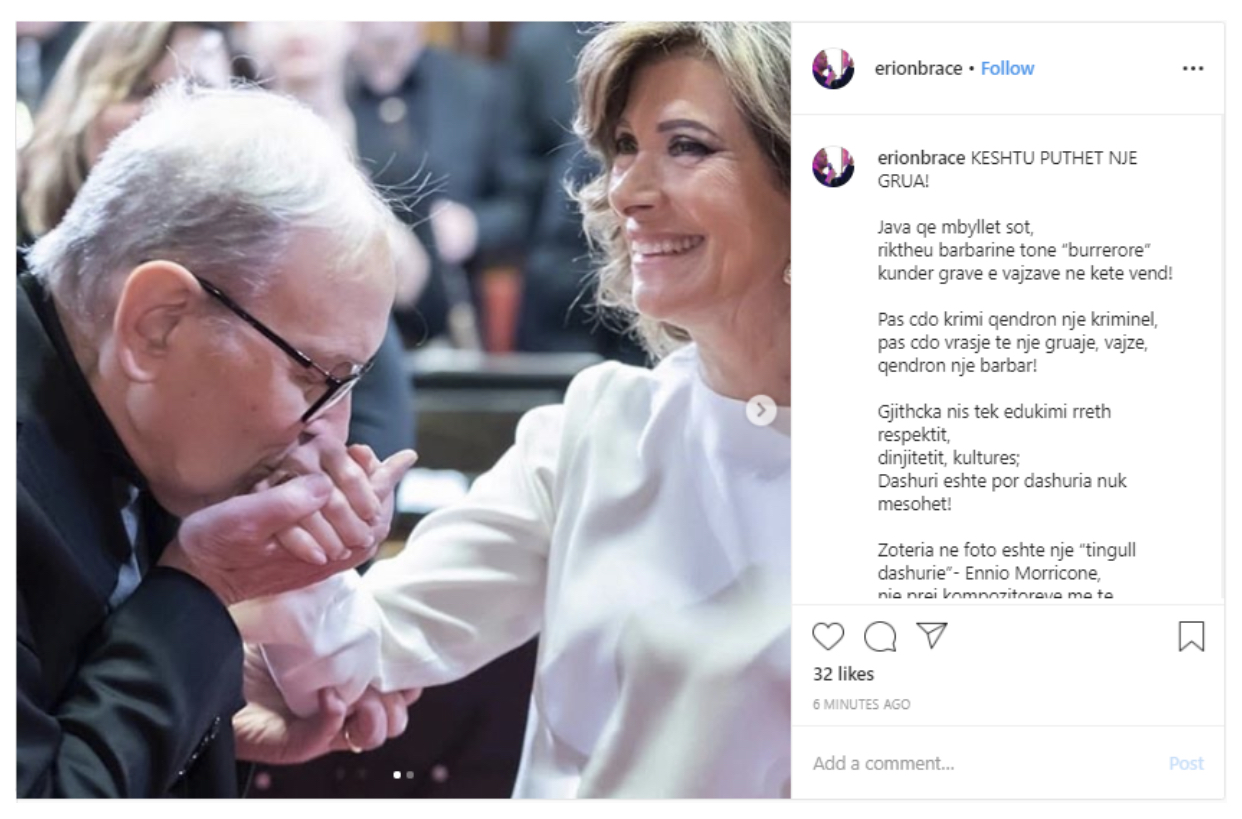Open erionbrace profile from header username
The height and width of the screenshot is (819, 1242).
(918, 68)
